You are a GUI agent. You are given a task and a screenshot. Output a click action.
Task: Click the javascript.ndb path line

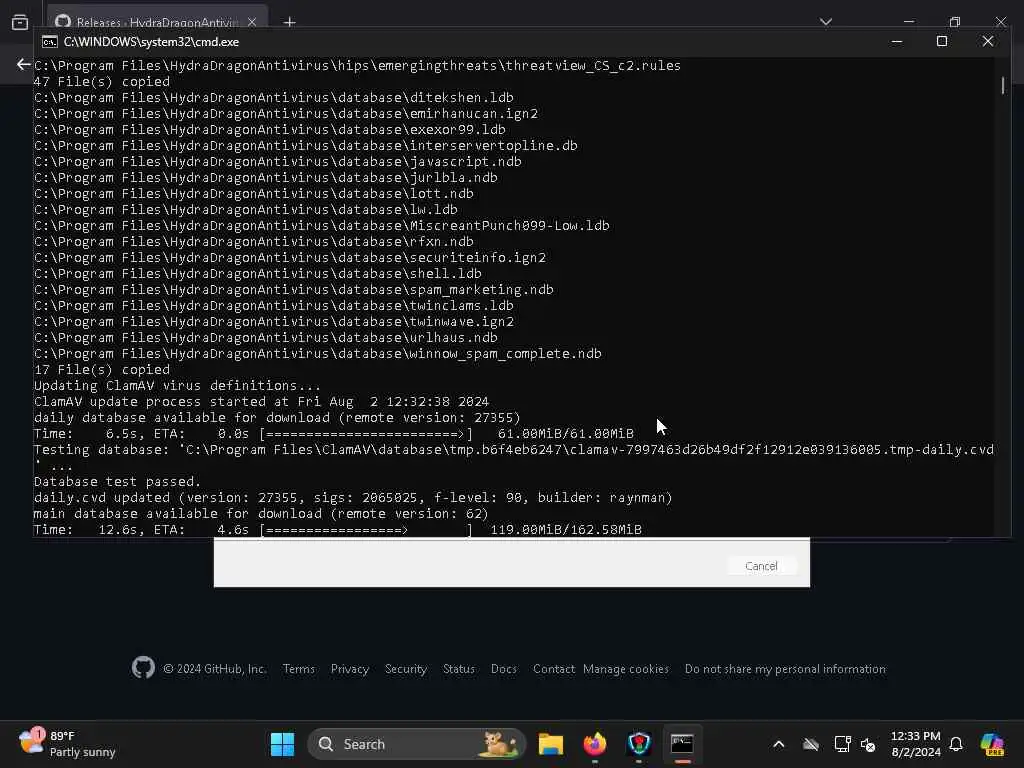[278, 161]
